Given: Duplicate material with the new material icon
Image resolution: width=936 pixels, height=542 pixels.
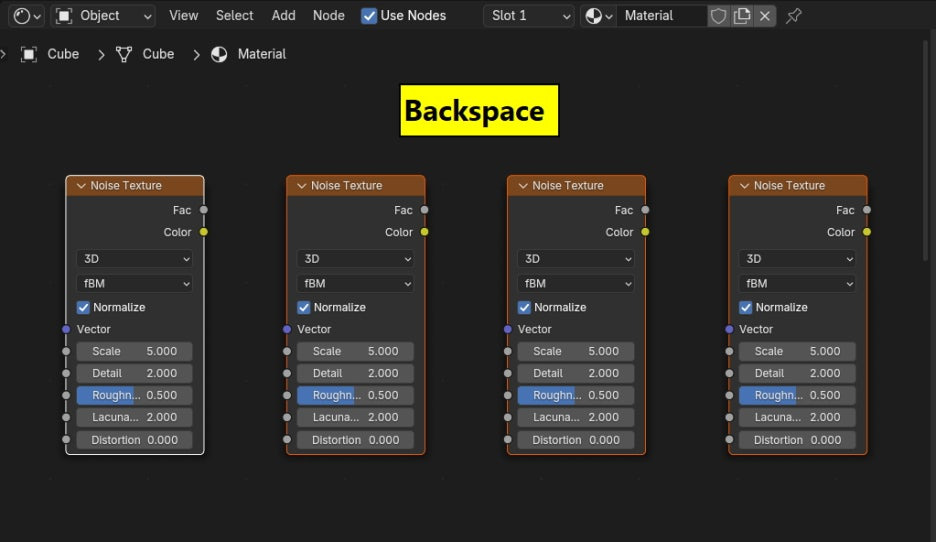Looking at the screenshot, I should pos(741,16).
